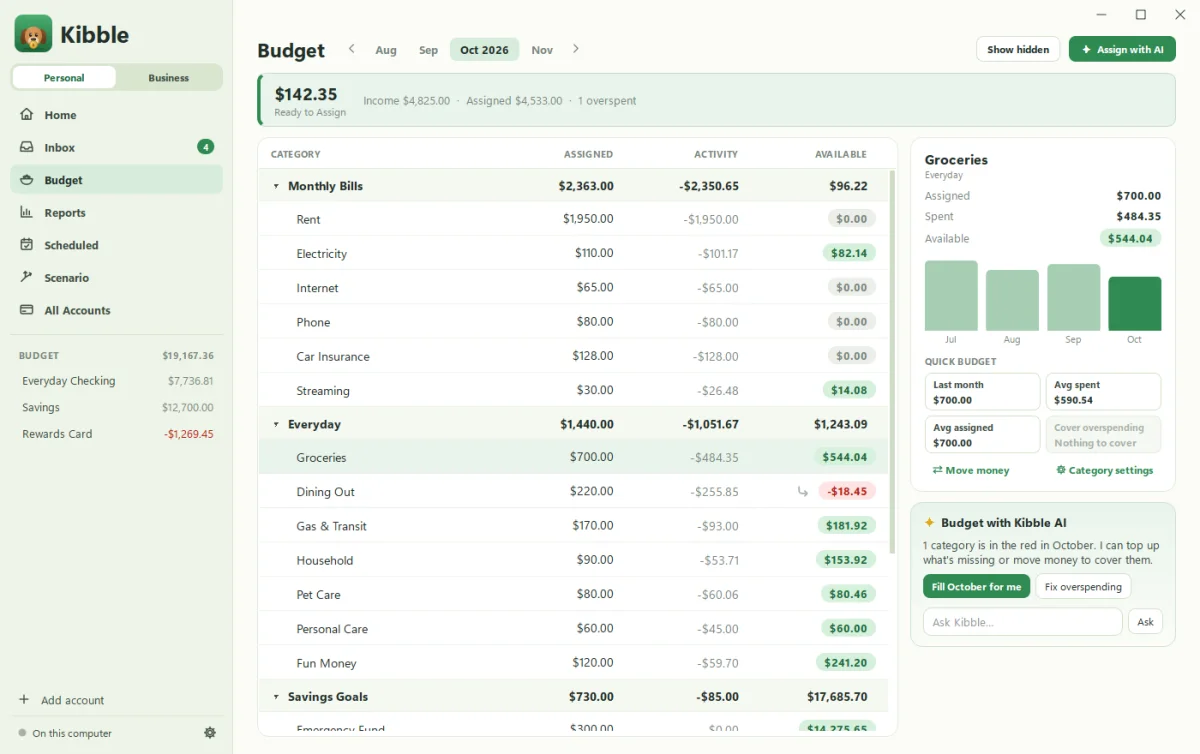Apply Last month $700.00 quick budget

click(982, 392)
